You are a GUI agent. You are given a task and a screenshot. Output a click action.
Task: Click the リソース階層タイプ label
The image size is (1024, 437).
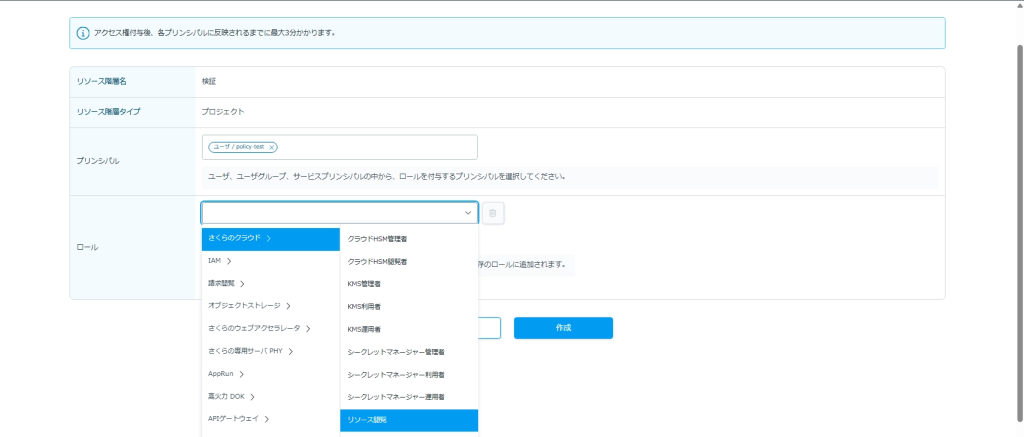click(x=108, y=112)
